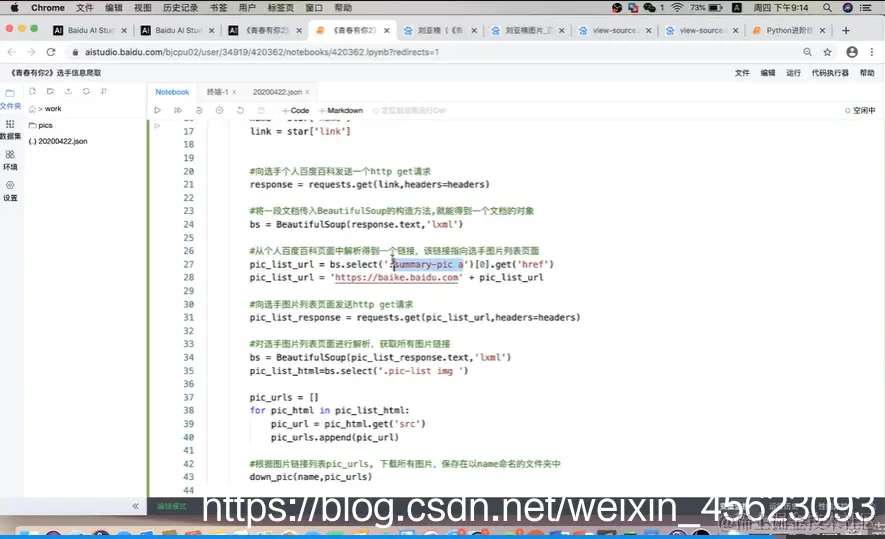Viewport: 885px width, 539px height.
Task: Open notebook 帮助 menu on right
Action: pyautogui.click(x=867, y=73)
